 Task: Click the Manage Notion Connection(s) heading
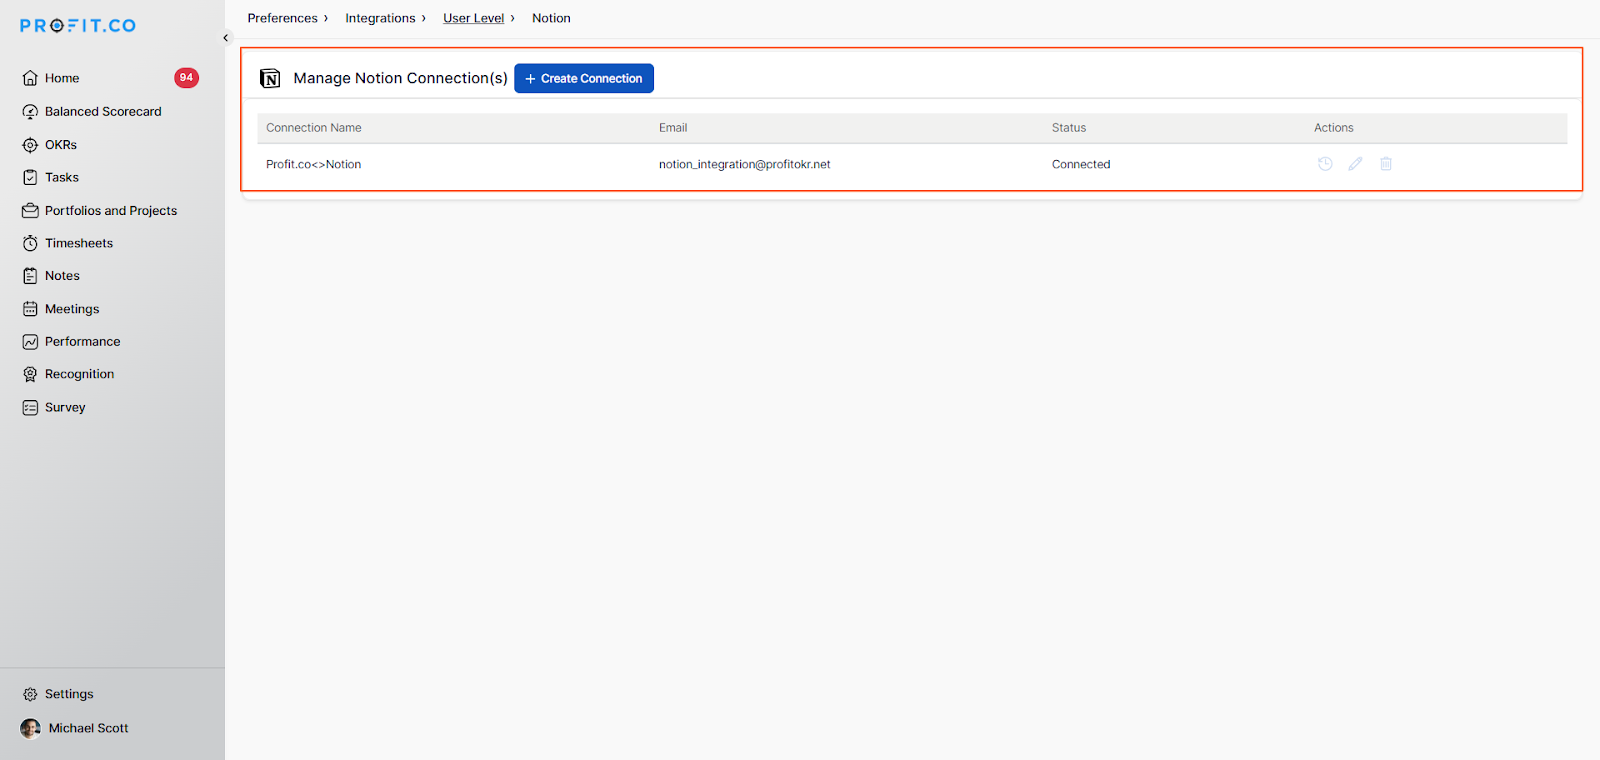[401, 78]
